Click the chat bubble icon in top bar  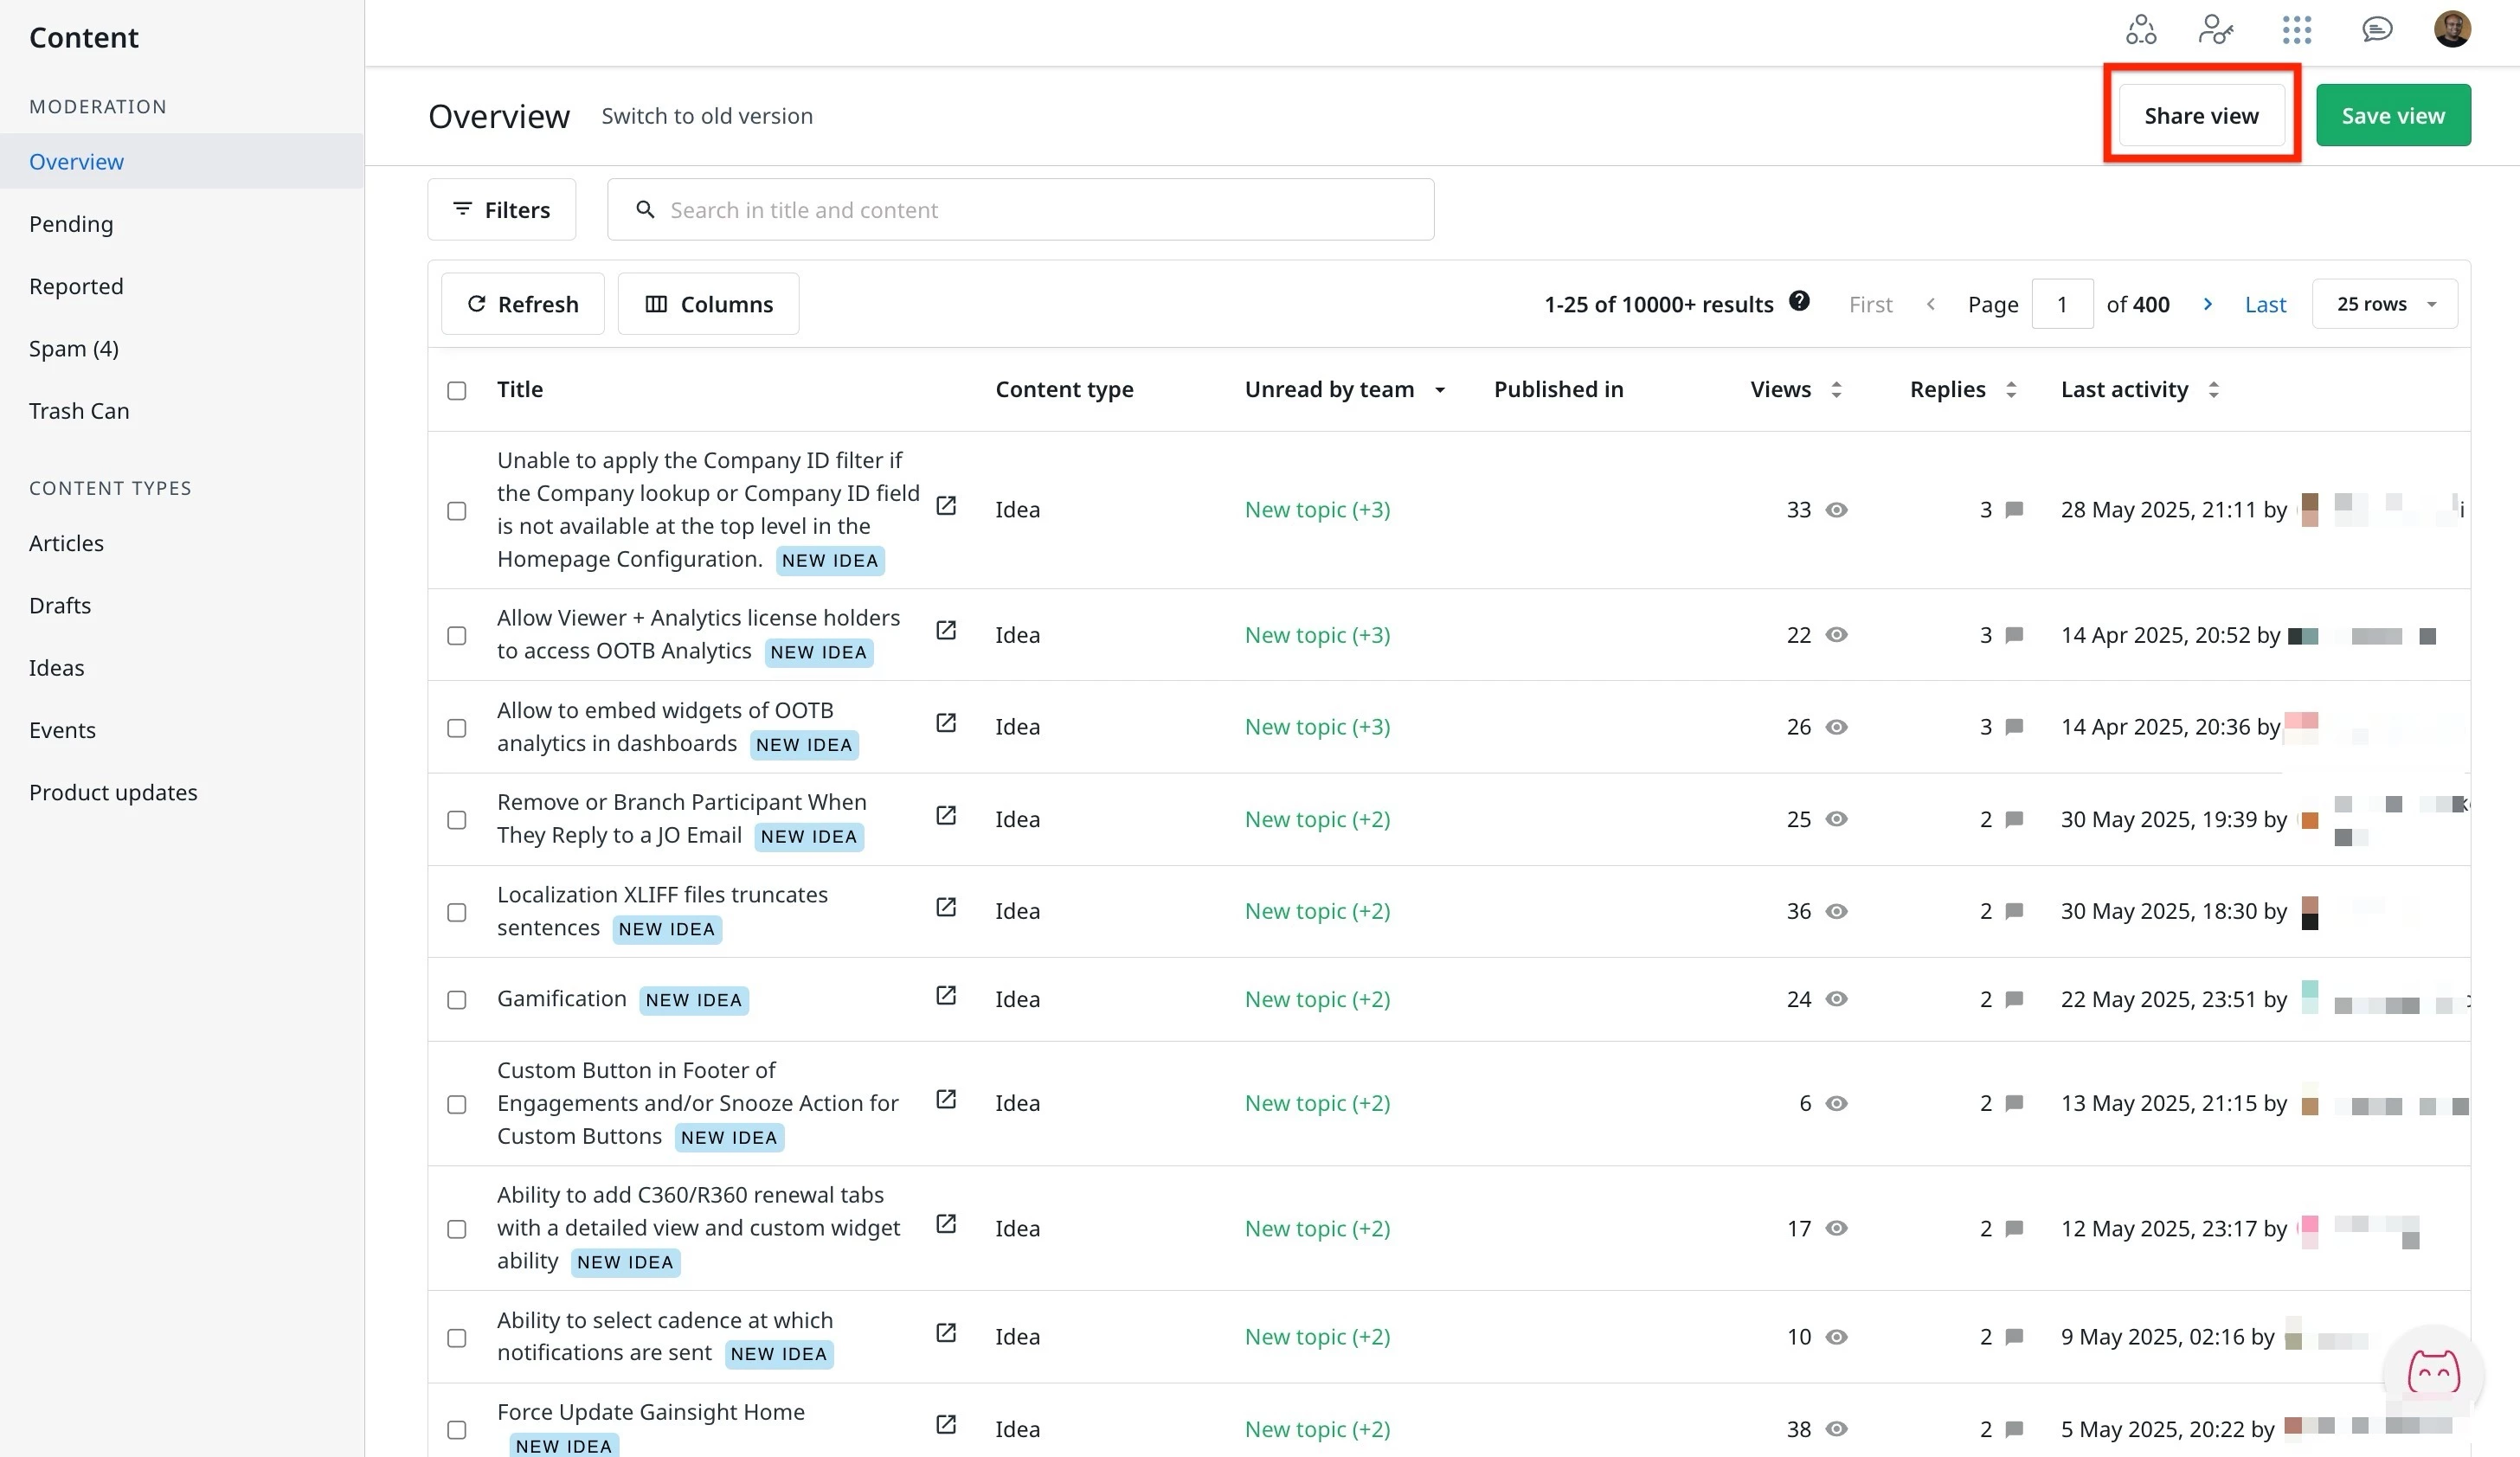[2376, 30]
